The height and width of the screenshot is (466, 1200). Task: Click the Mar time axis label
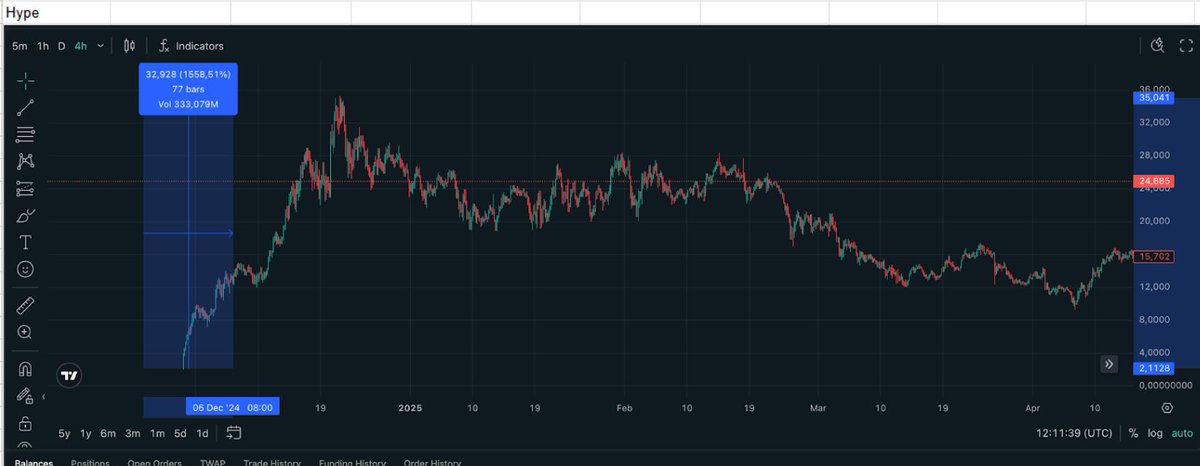click(818, 408)
